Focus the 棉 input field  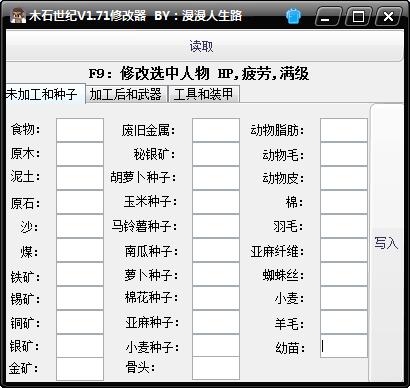tap(344, 202)
